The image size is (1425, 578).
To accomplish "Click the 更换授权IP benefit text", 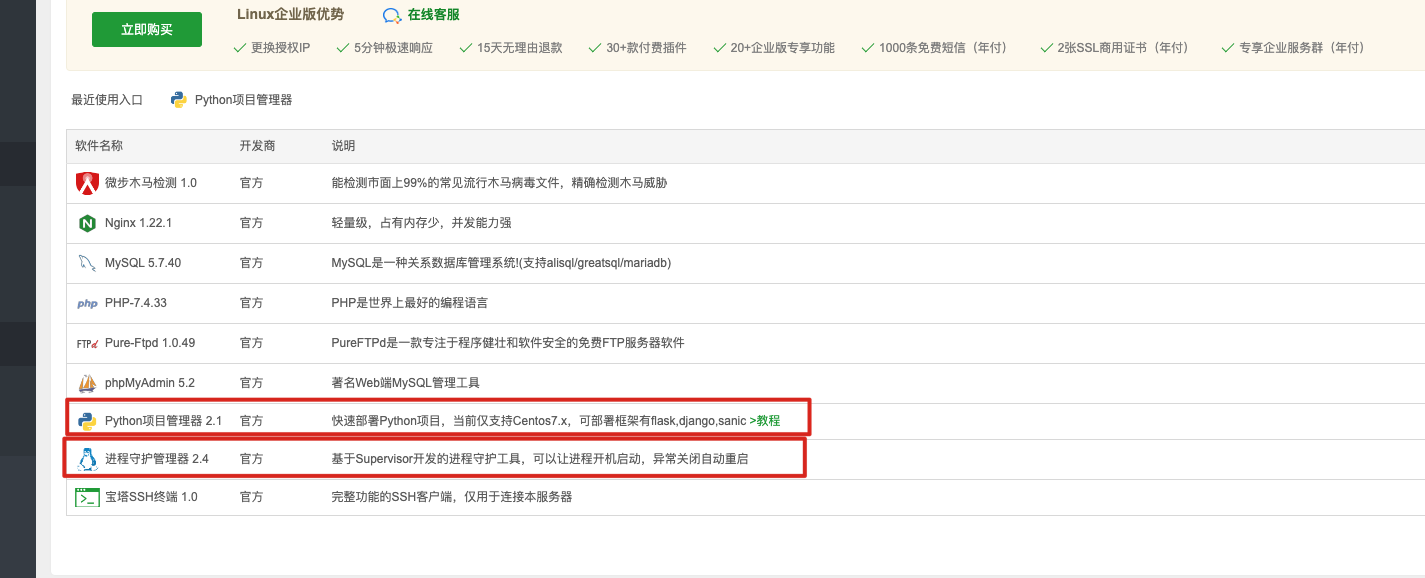I will [279, 48].
